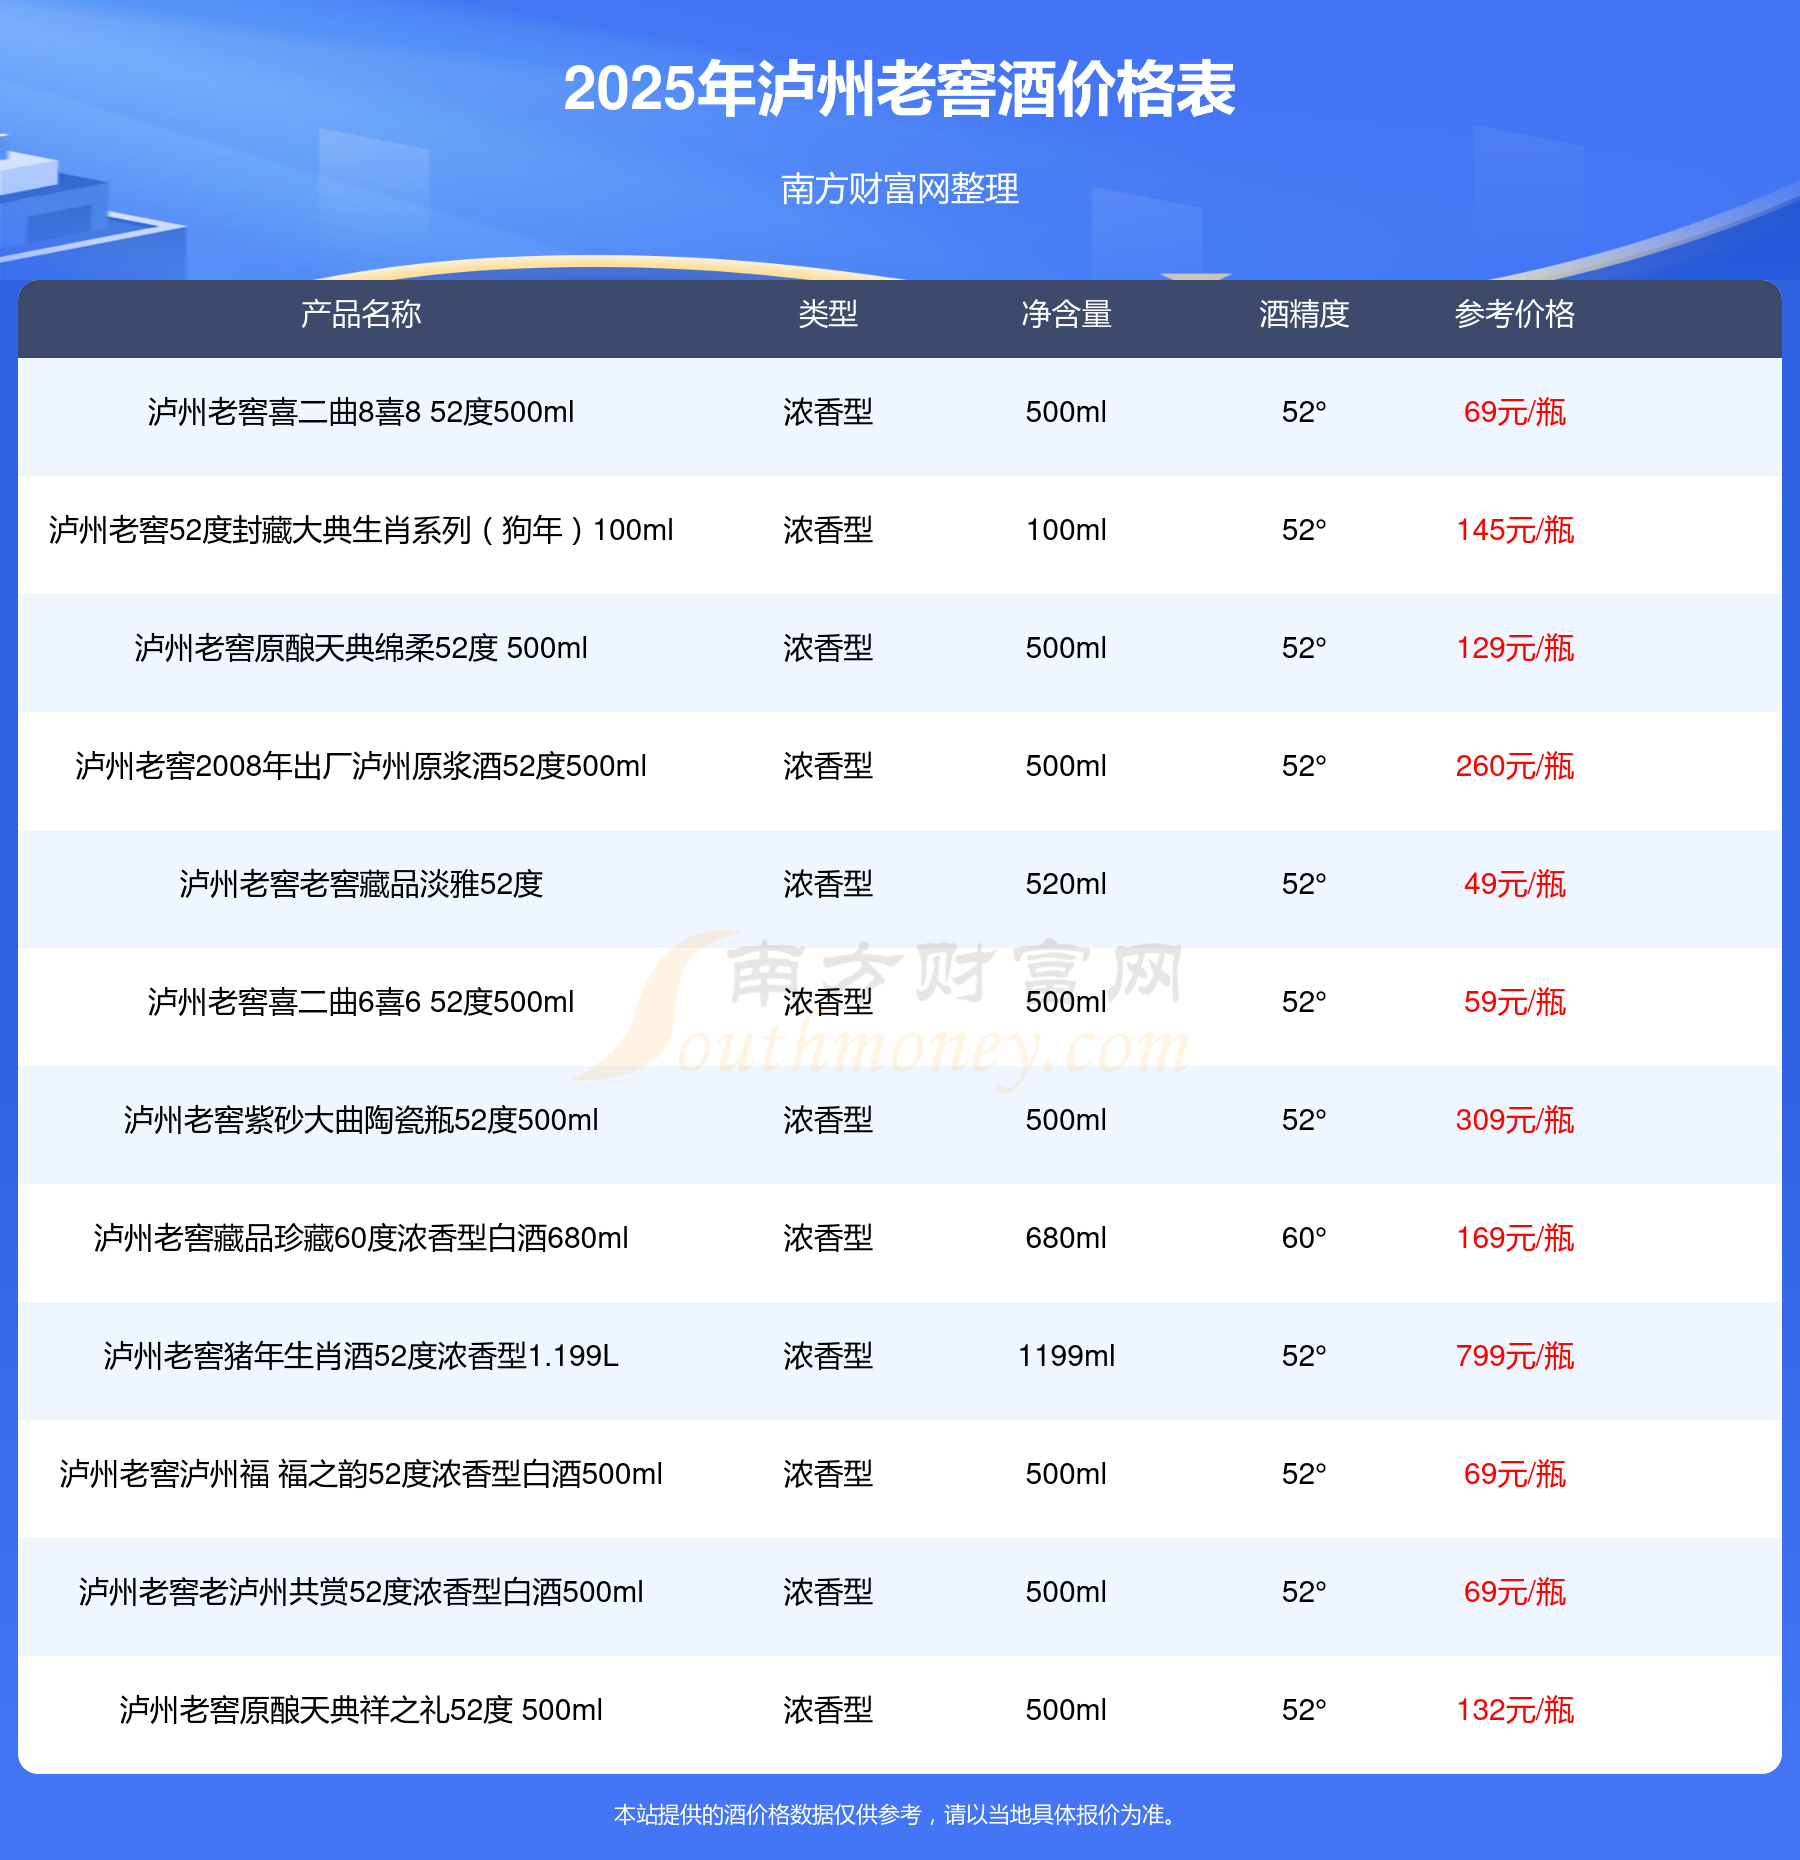
Task: Click the 52° cell in the 狗年 100ml row
Action: [x=1304, y=530]
